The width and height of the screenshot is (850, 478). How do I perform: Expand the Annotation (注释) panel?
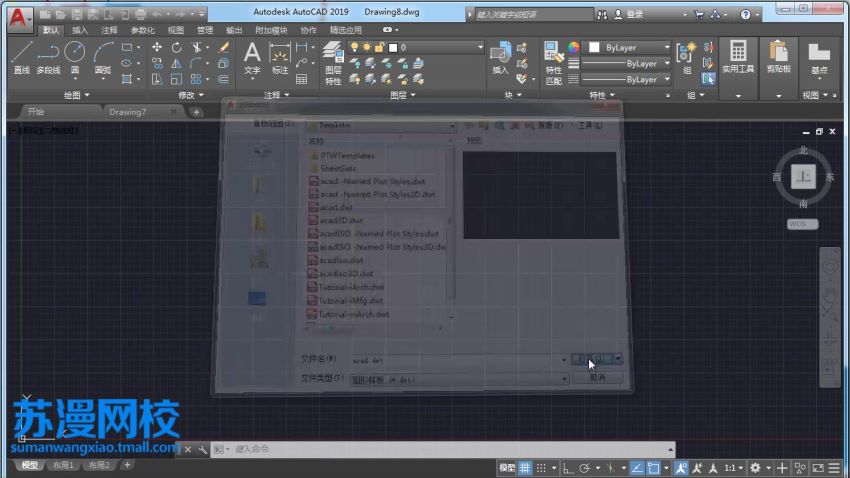coord(276,95)
